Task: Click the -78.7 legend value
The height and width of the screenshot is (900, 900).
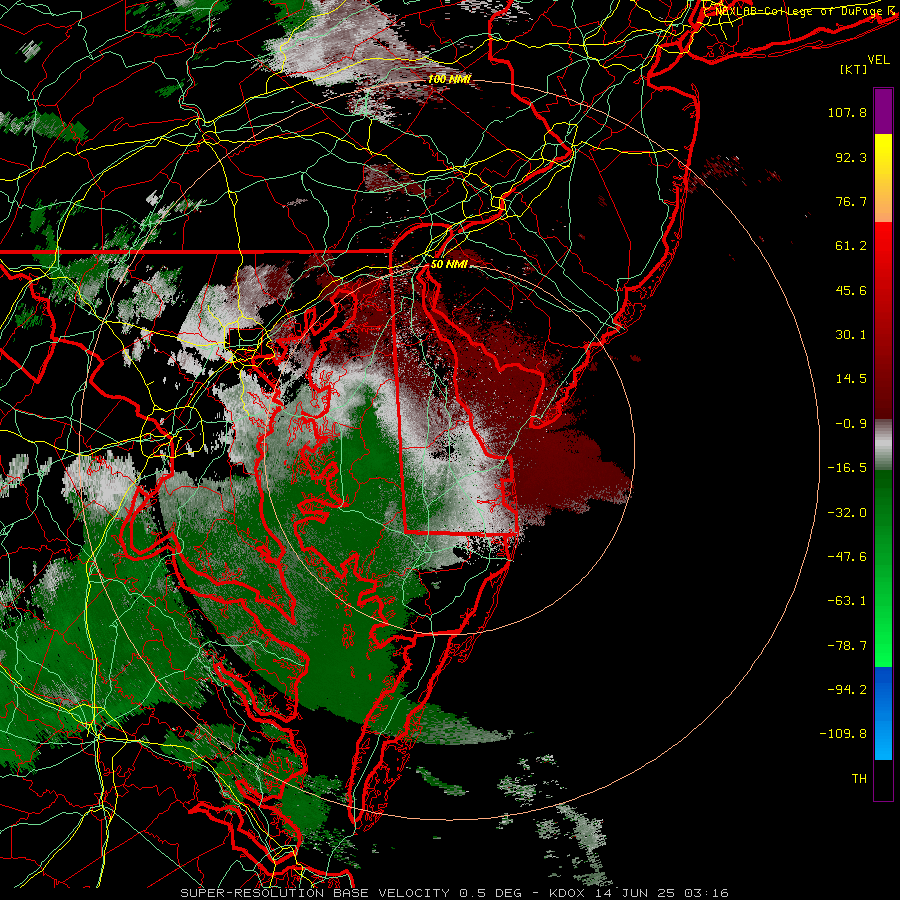Action: (x=847, y=646)
